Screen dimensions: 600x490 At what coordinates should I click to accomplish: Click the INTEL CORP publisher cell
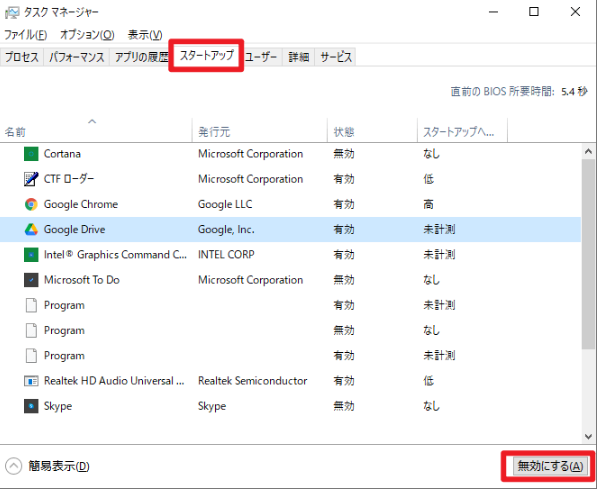tap(226, 255)
